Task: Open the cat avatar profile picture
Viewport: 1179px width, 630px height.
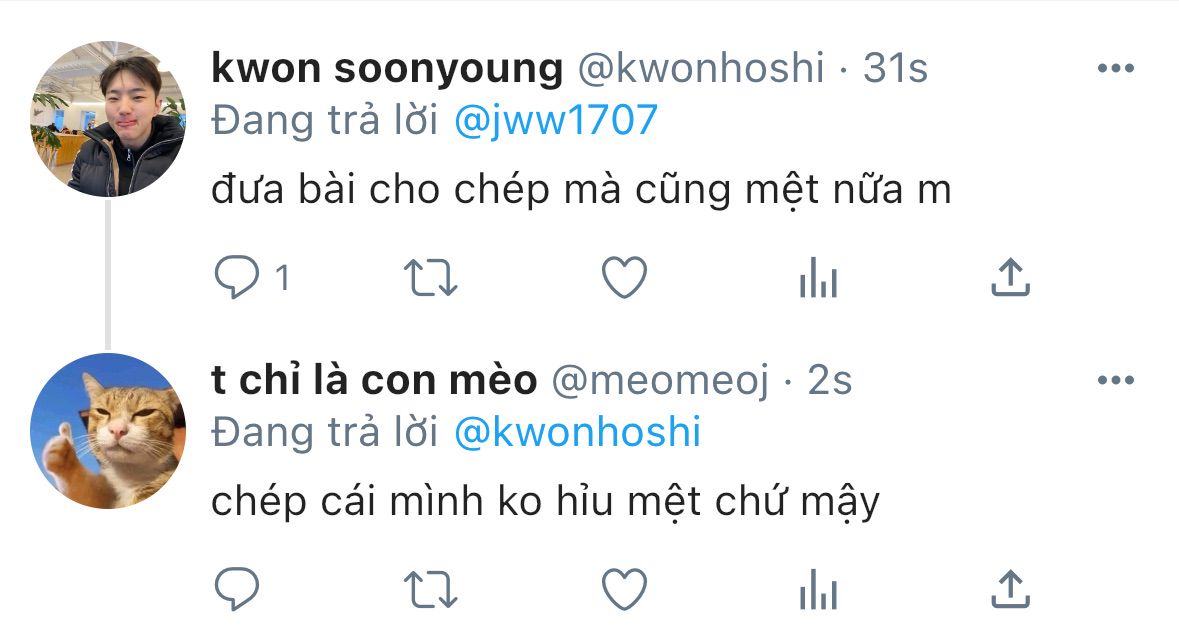Action: [108, 431]
